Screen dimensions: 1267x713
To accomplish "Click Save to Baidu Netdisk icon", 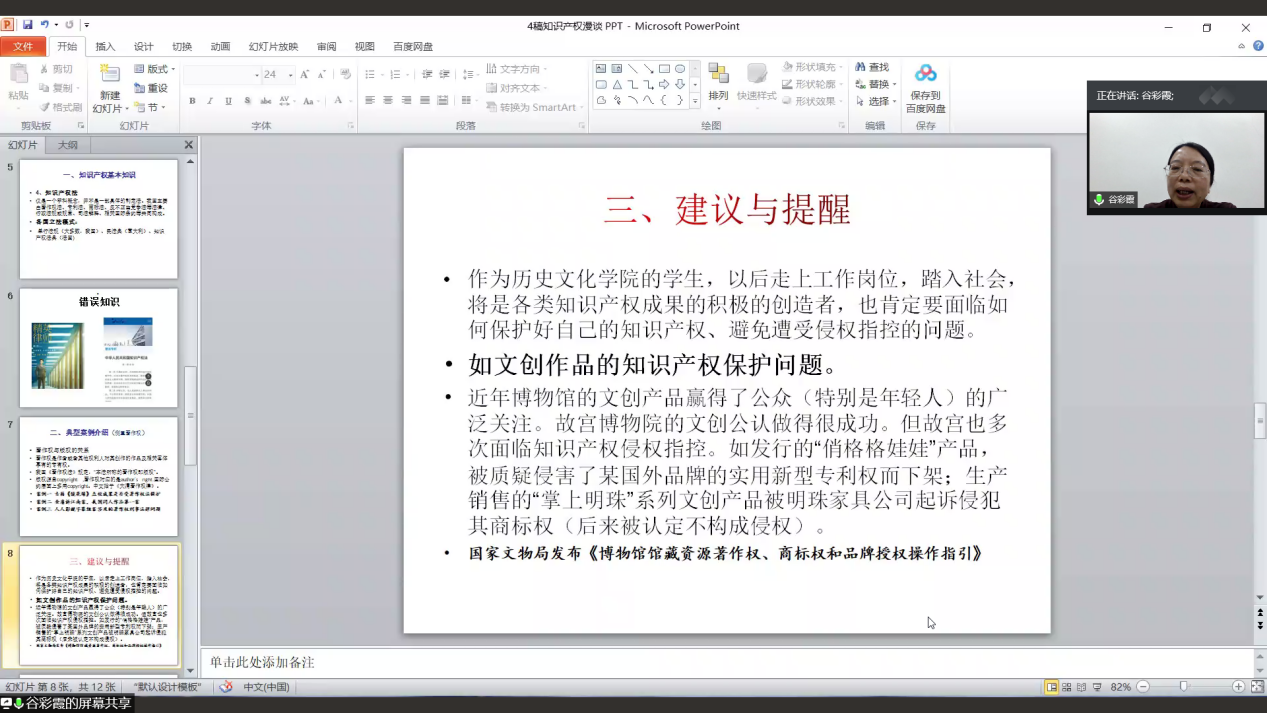I will 925,74.
